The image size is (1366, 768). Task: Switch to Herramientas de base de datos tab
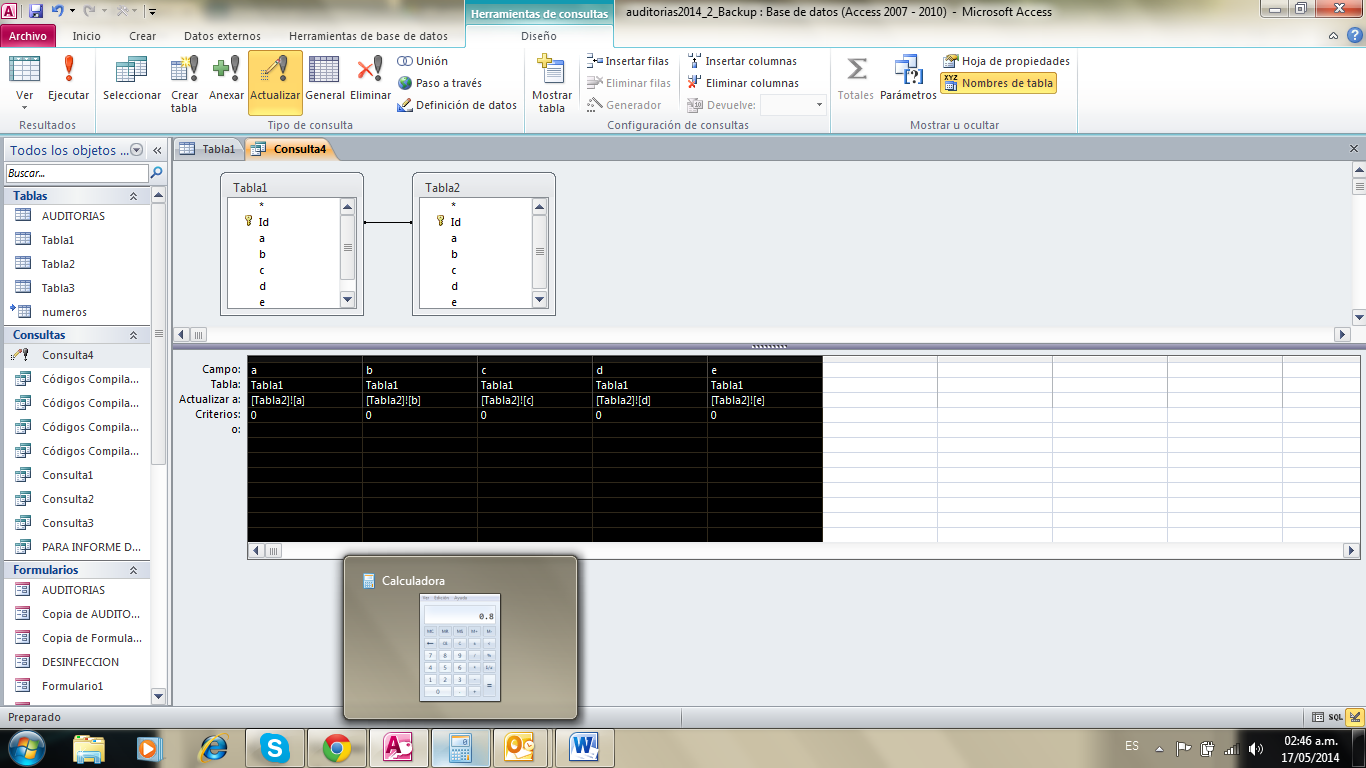coord(369,36)
